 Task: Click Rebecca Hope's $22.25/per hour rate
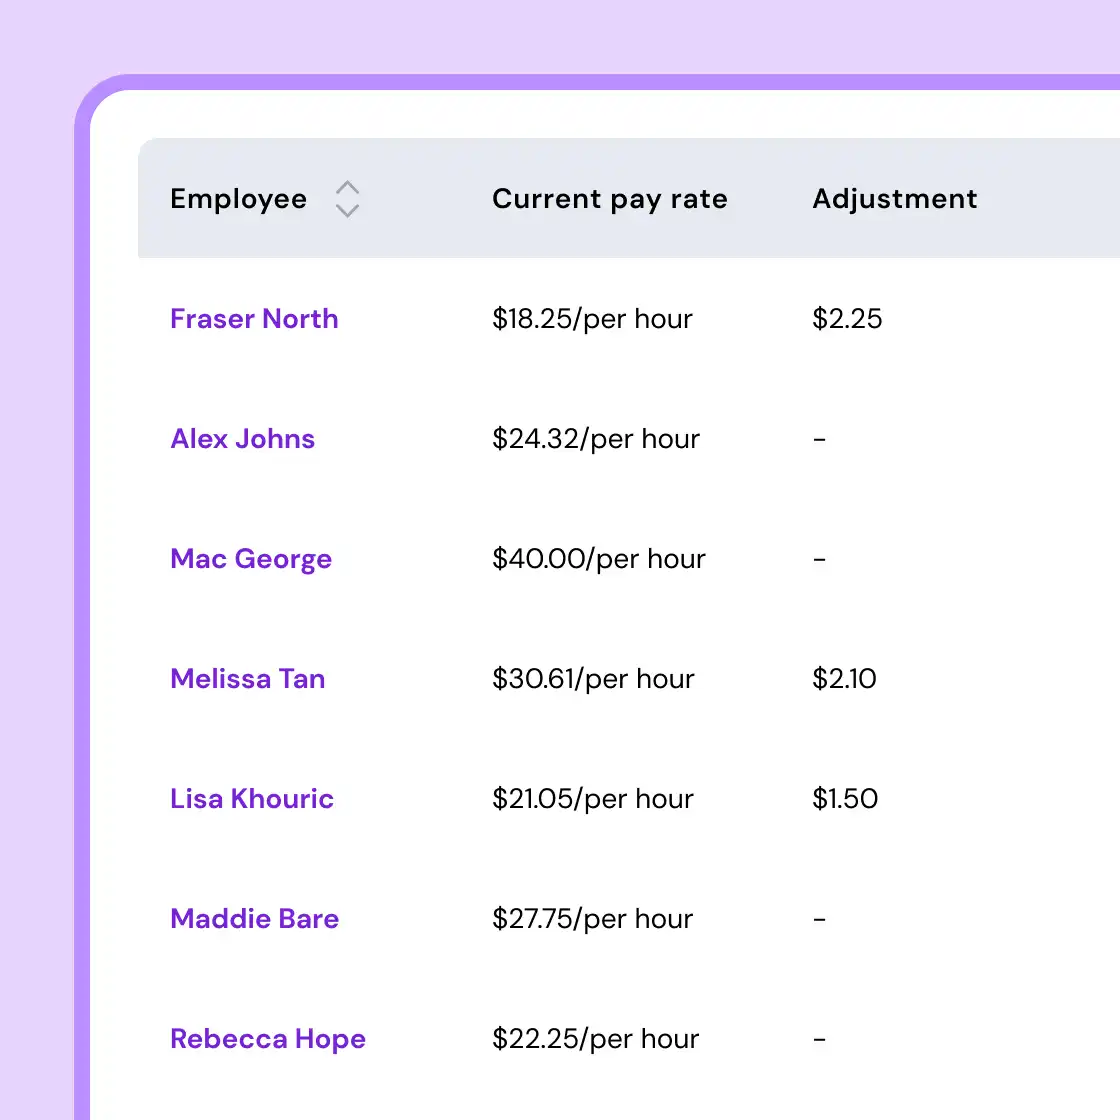(595, 1039)
